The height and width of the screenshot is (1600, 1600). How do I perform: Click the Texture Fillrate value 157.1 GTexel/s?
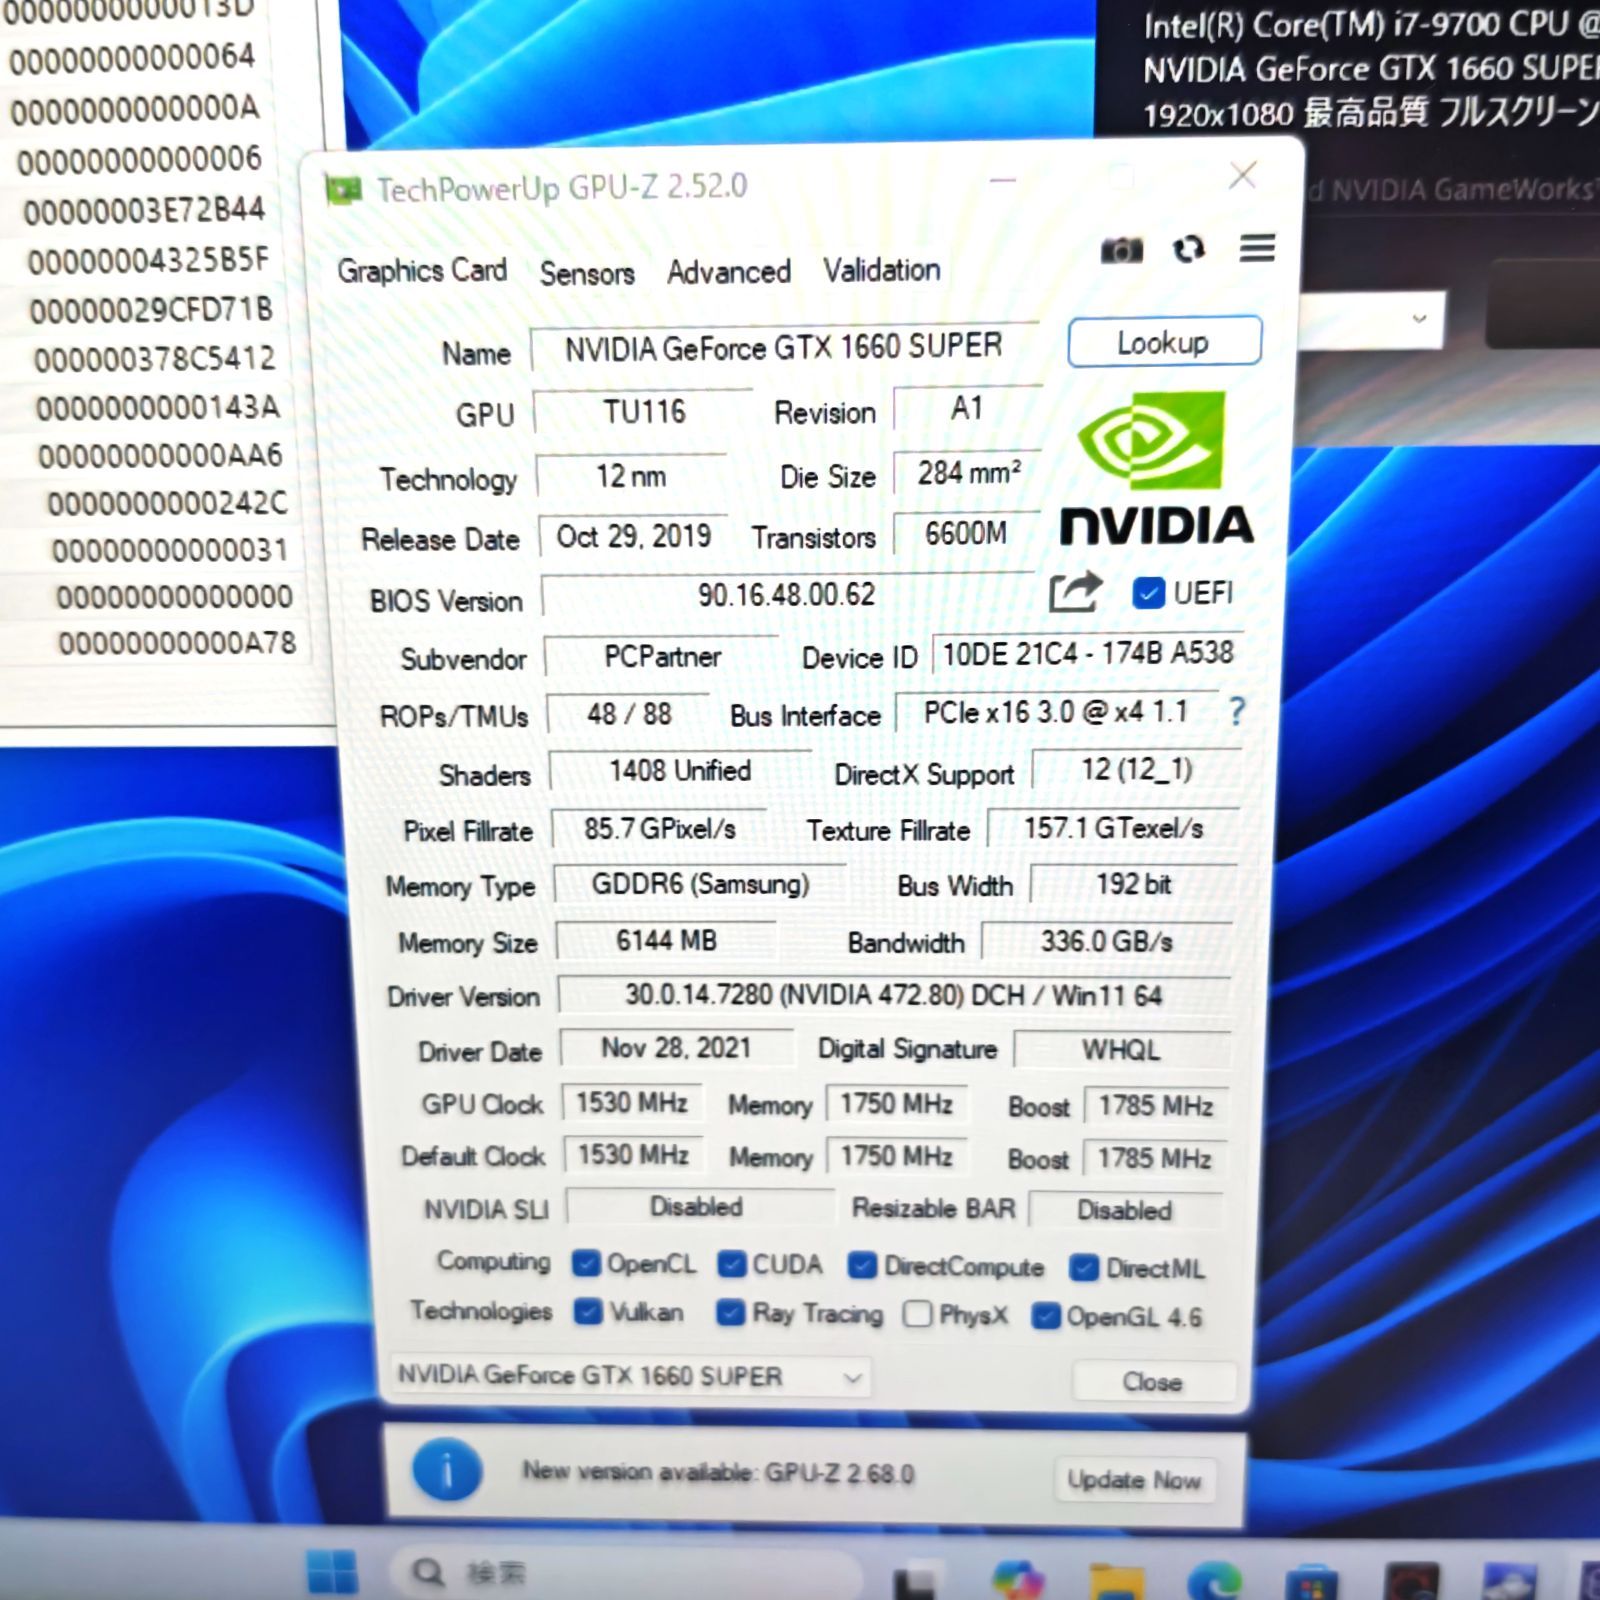[1113, 828]
